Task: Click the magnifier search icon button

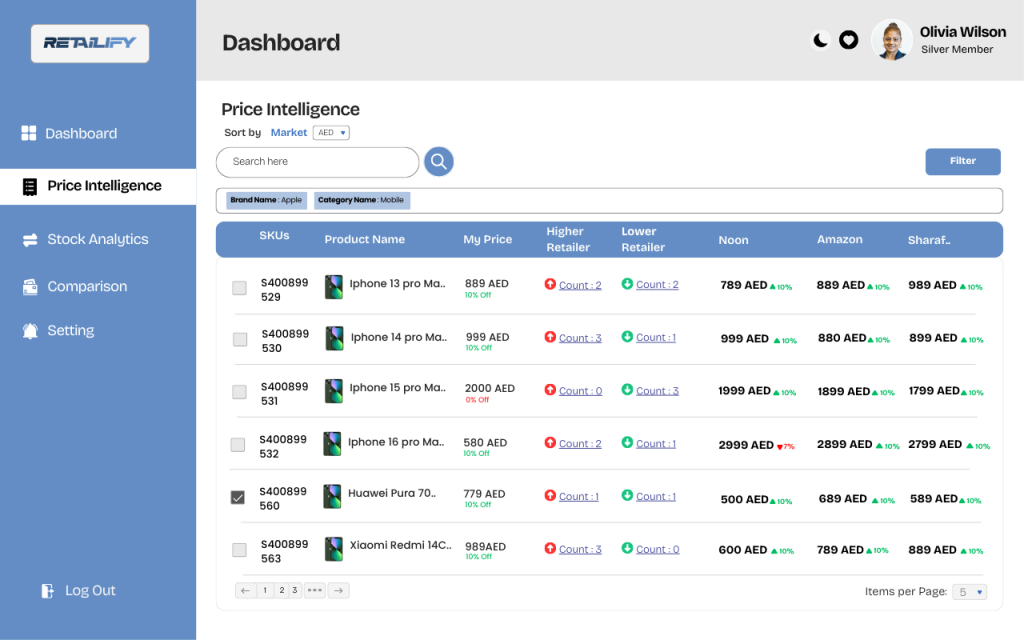Action: (x=439, y=161)
